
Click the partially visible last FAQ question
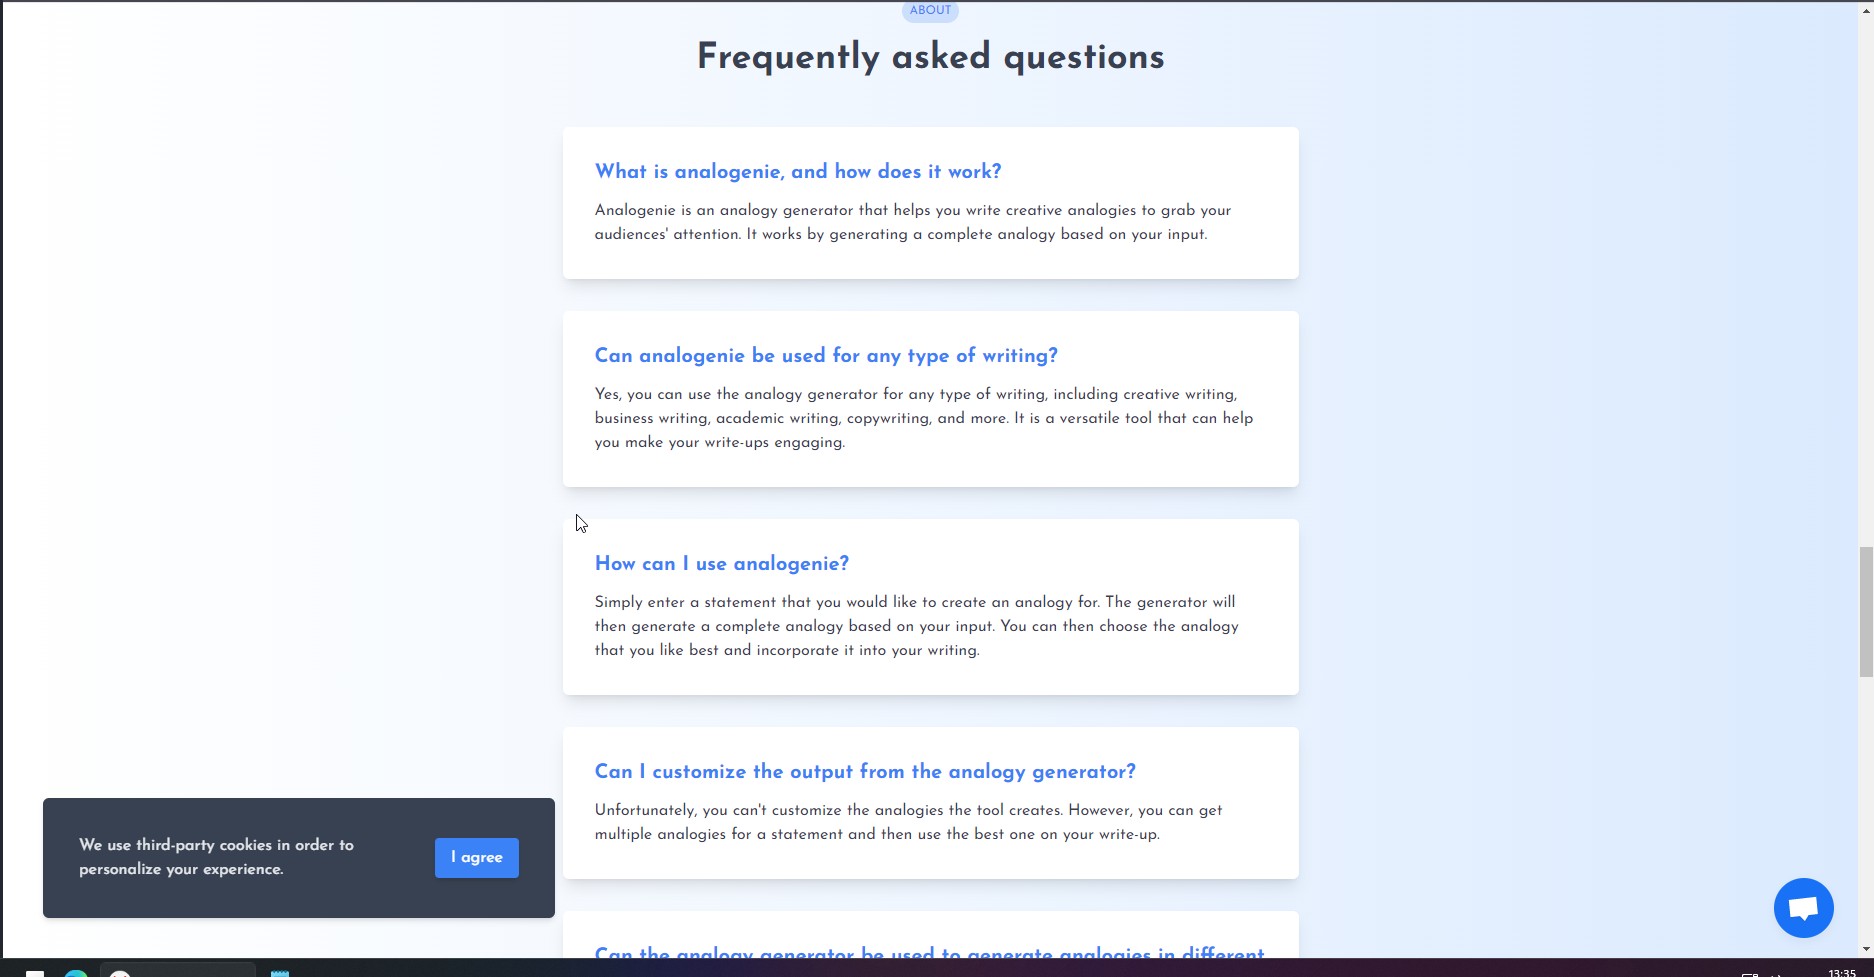pyautogui.click(x=930, y=952)
